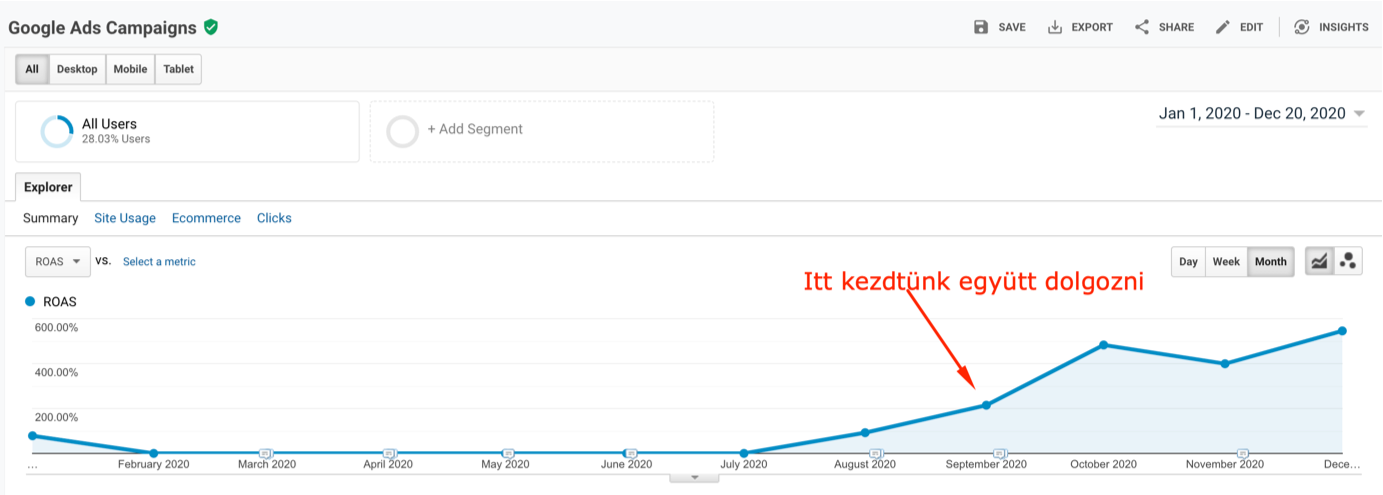Open the Site Usage tab

pos(125,218)
